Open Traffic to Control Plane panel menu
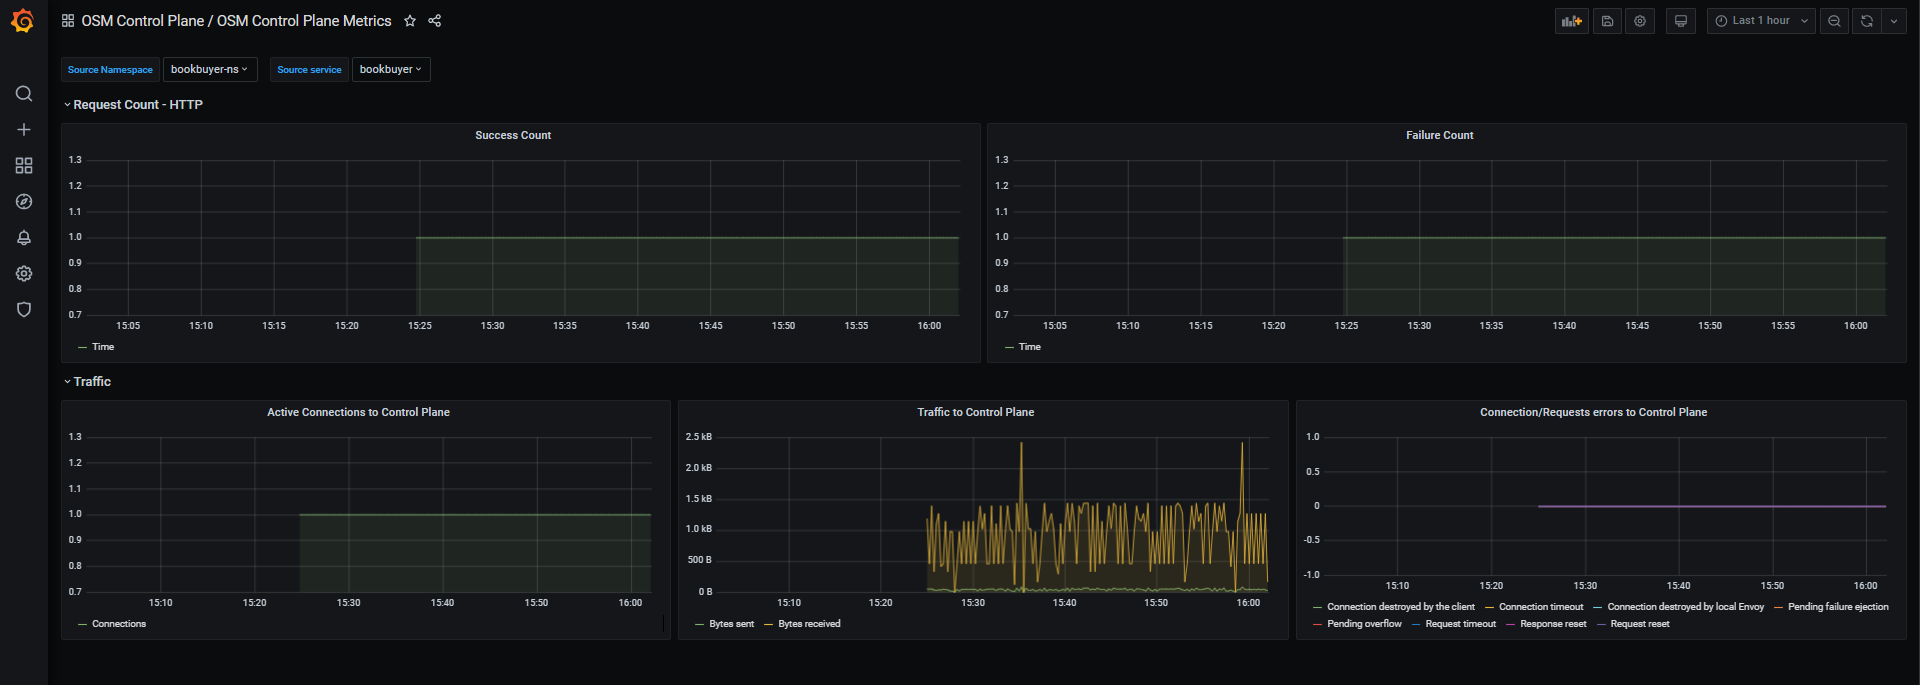 click(976, 412)
